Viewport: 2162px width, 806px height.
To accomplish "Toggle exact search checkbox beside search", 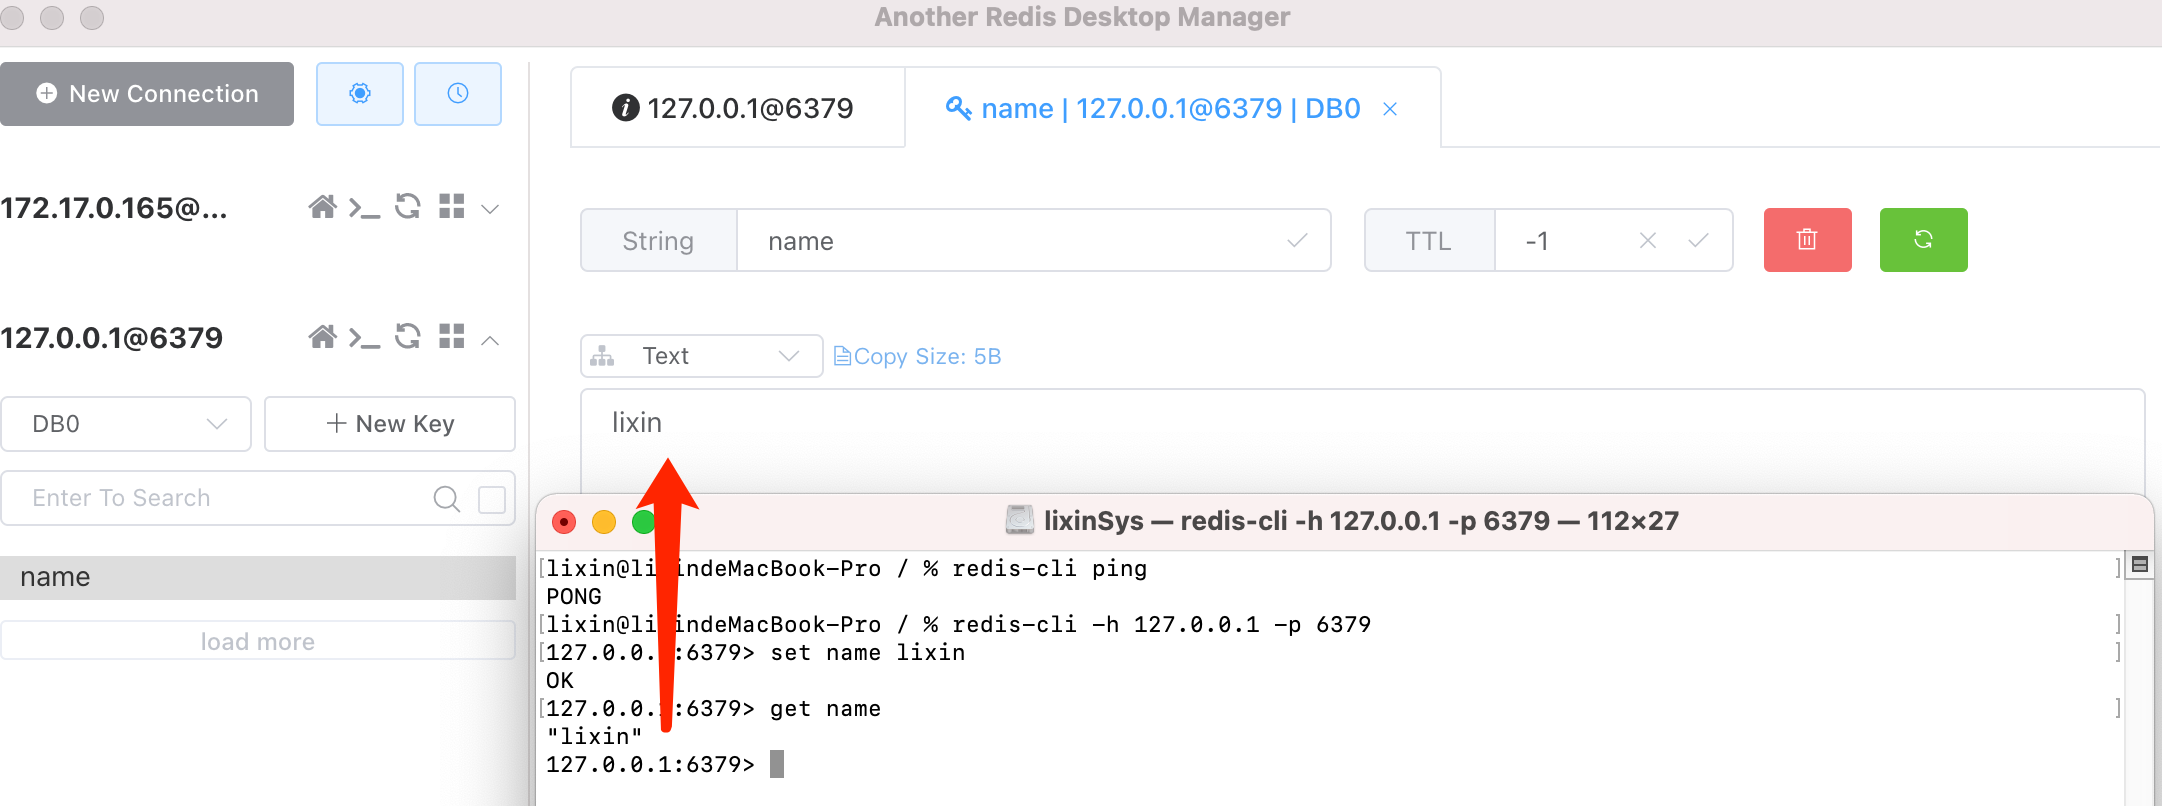I will 492,499.
